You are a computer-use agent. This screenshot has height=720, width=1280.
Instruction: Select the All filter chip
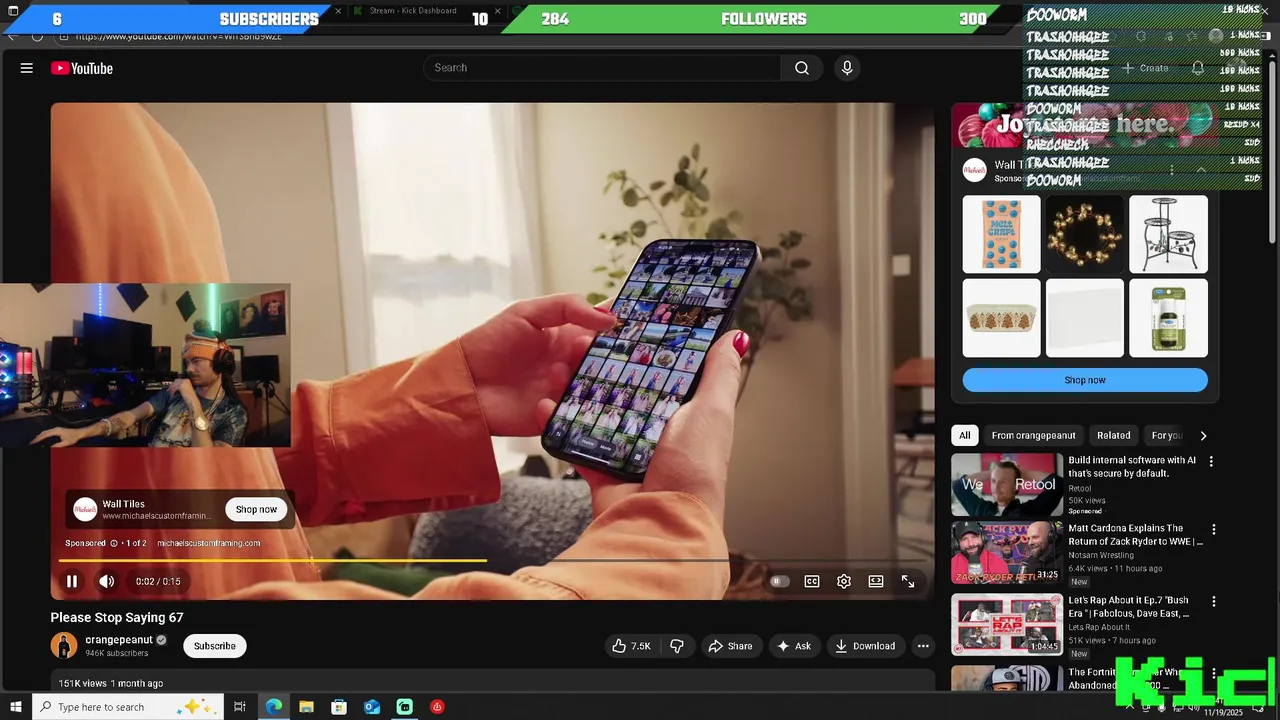[964, 435]
